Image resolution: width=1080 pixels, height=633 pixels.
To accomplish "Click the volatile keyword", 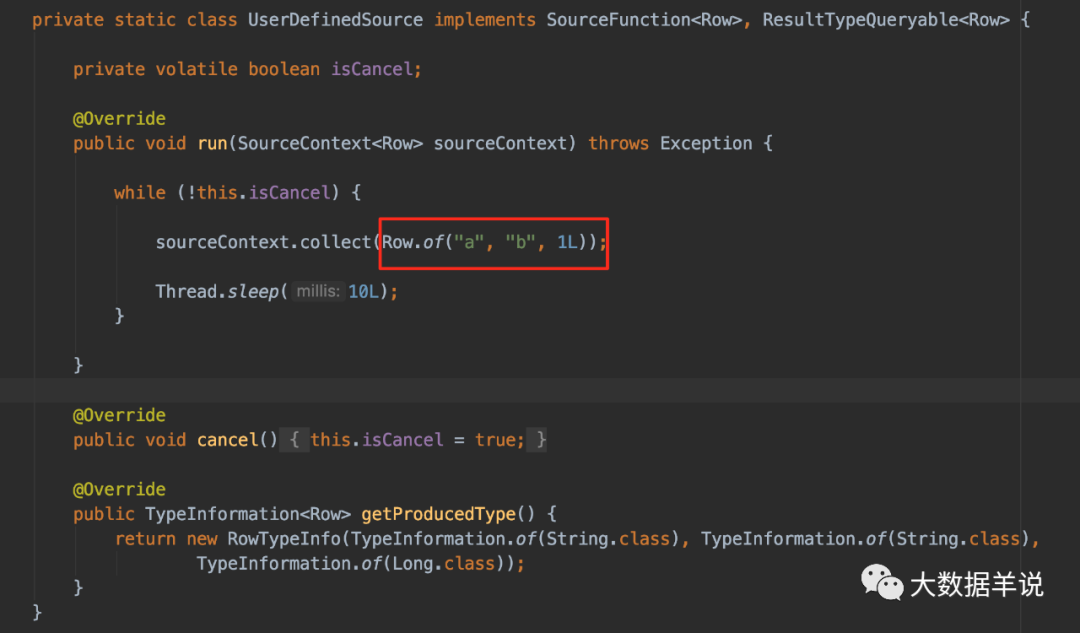I will click(196, 70).
